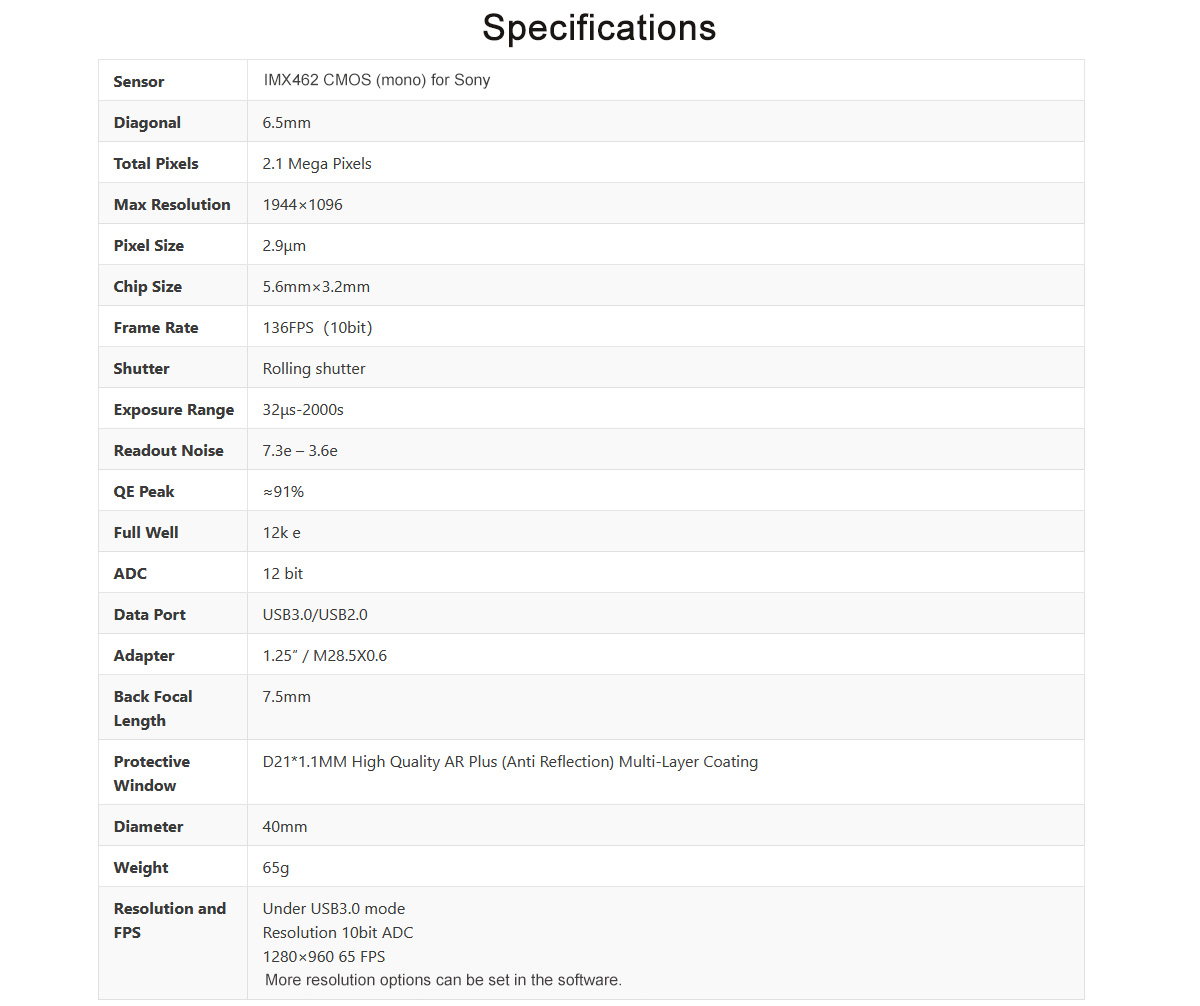Image resolution: width=1200 pixels, height=1006 pixels.
Task: Click the Back Focal Length label
Action: [153, 708]
